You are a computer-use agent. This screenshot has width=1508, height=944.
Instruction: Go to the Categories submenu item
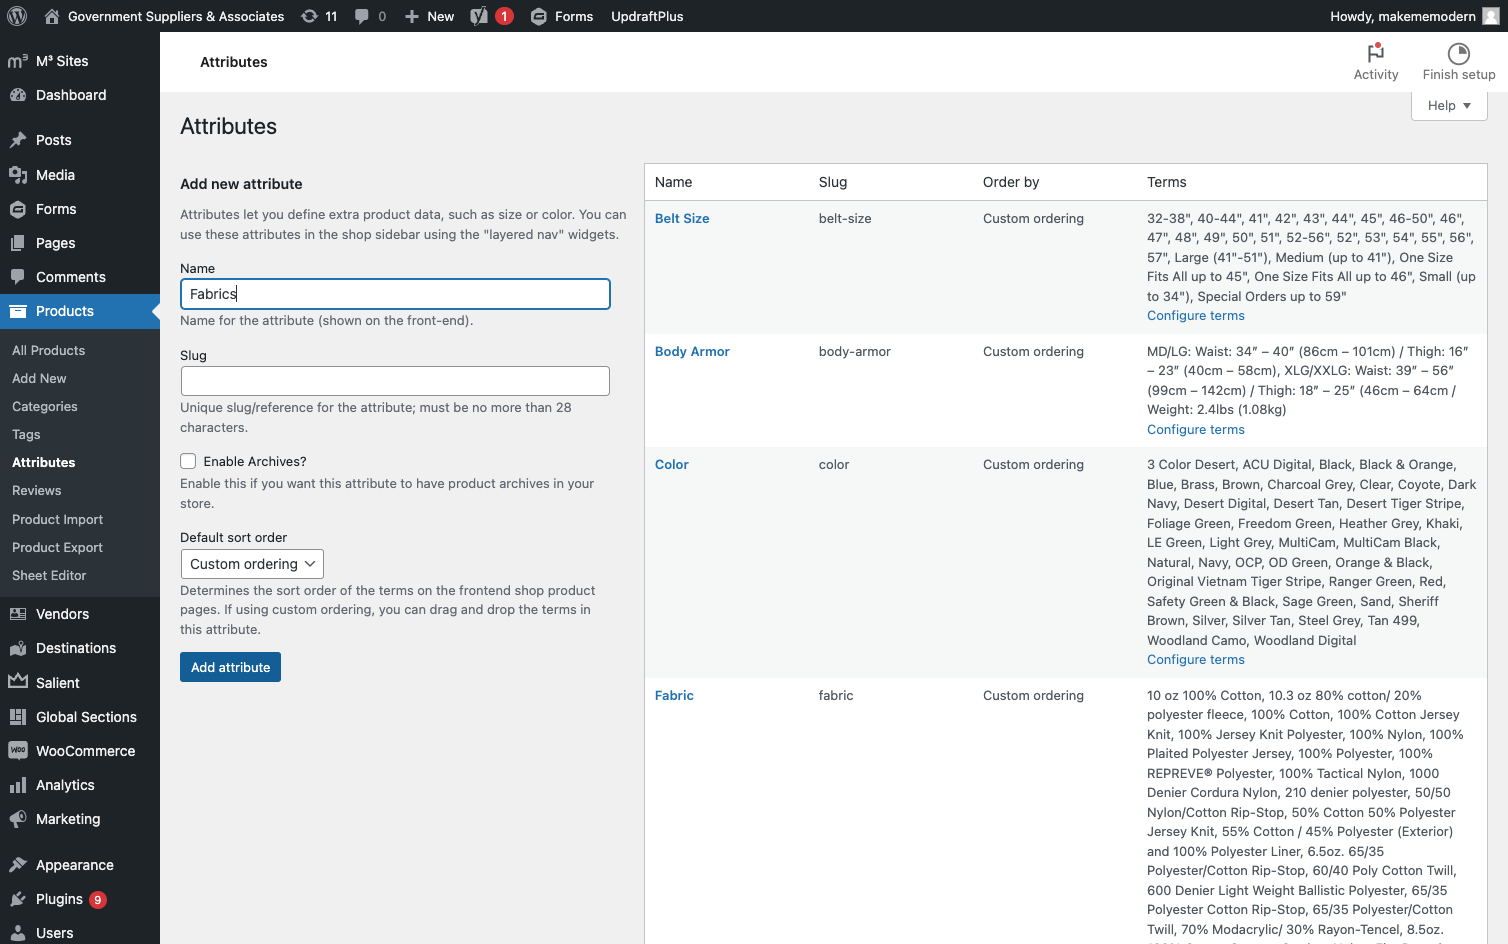coord(45,407)
